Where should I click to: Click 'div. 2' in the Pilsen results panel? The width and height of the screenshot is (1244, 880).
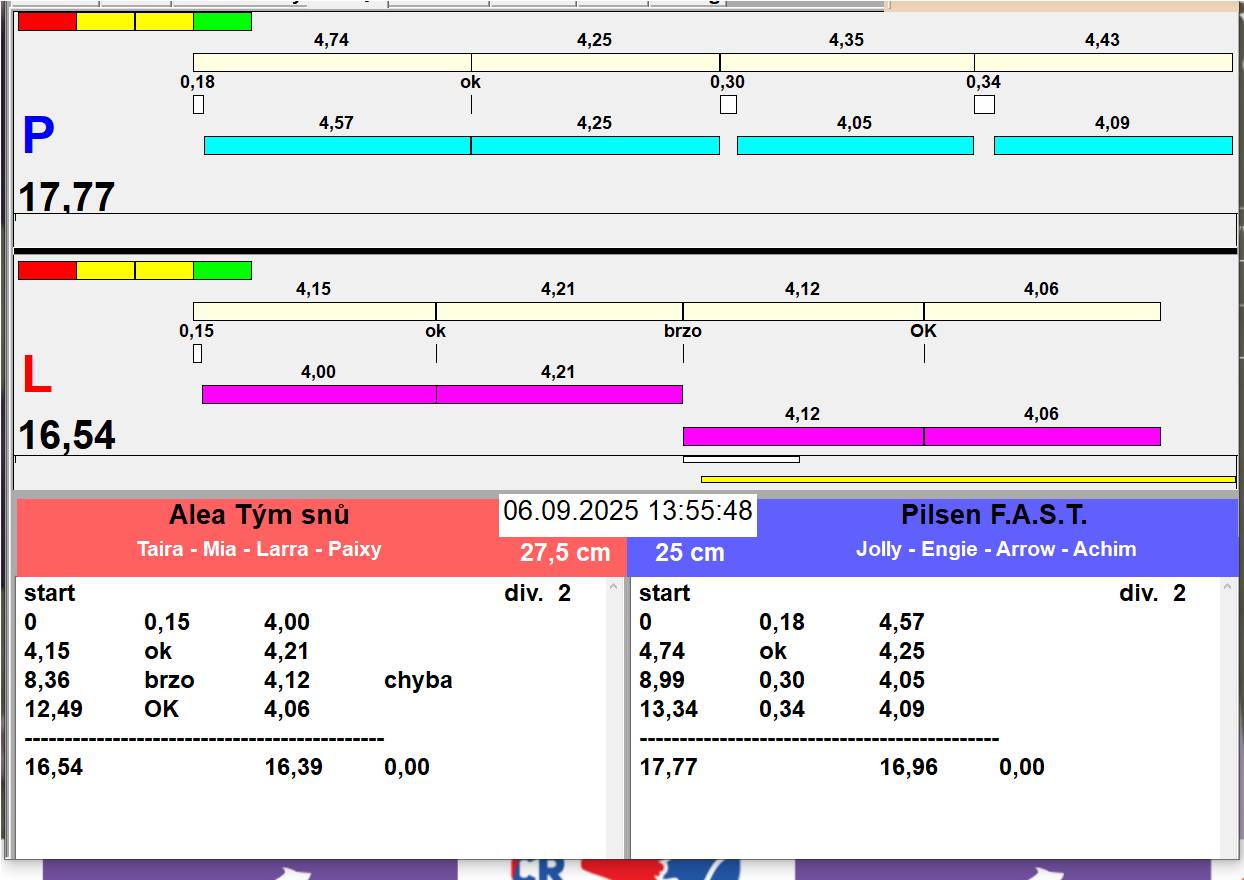coord(1153,593)
